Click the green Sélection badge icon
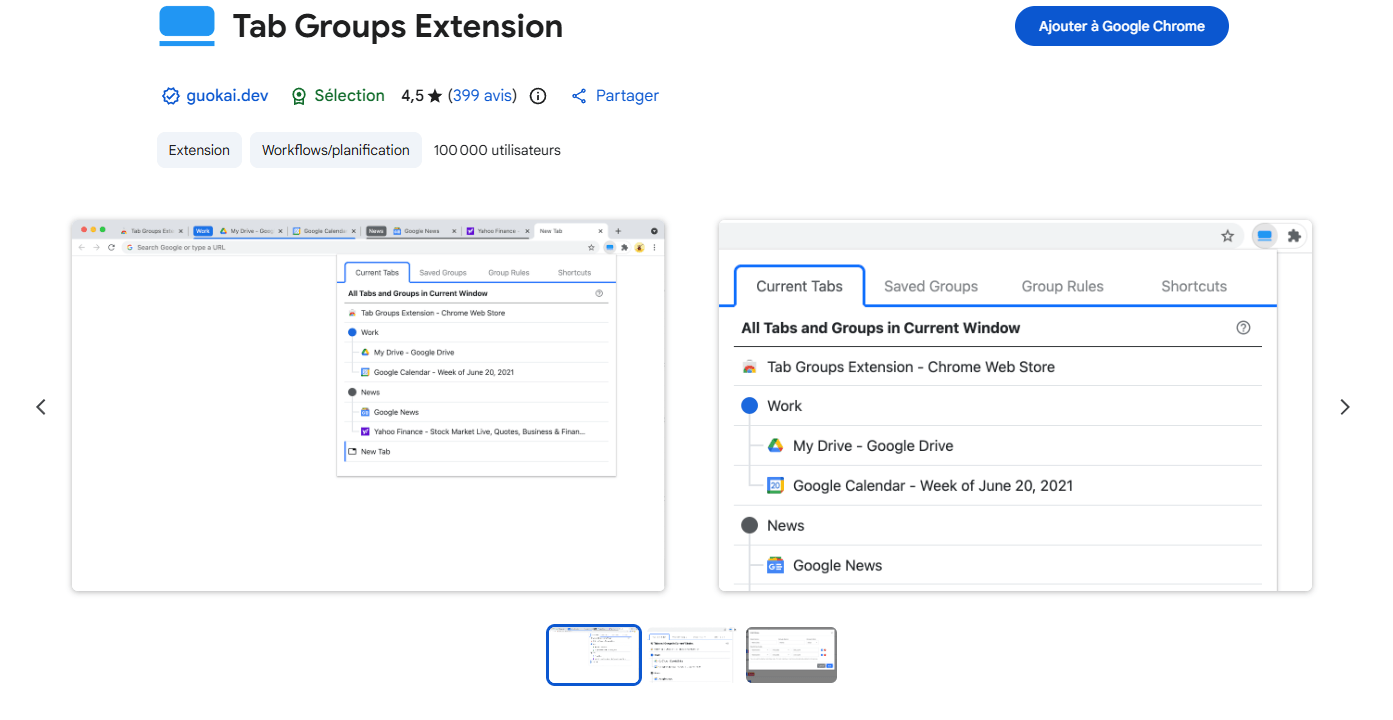This screenshot has height=720, width=1393. (x=298, y=95)
